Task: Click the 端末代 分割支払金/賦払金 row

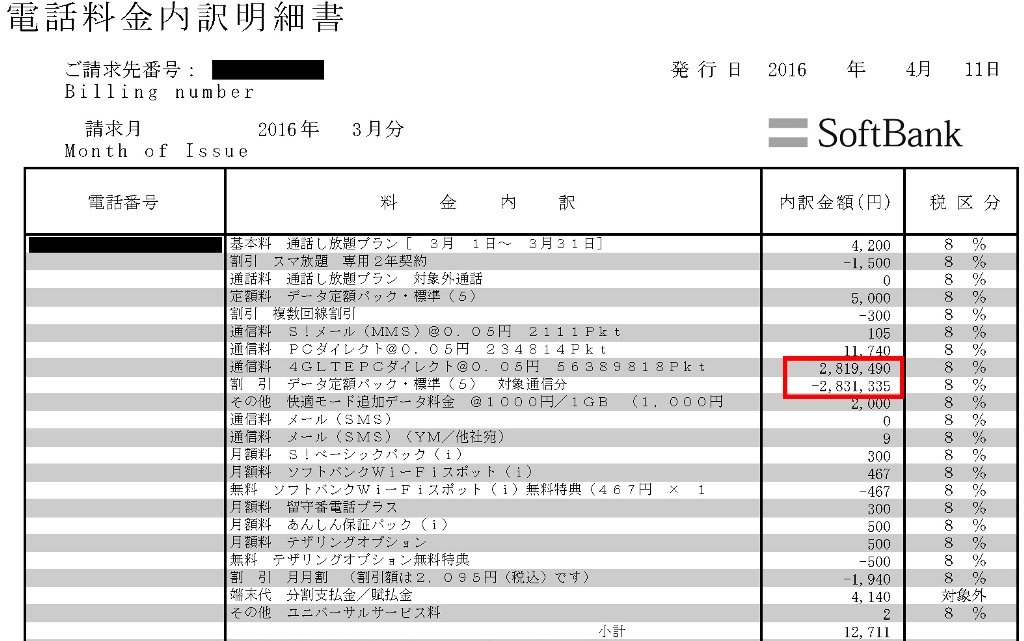Action: [321, 596]
